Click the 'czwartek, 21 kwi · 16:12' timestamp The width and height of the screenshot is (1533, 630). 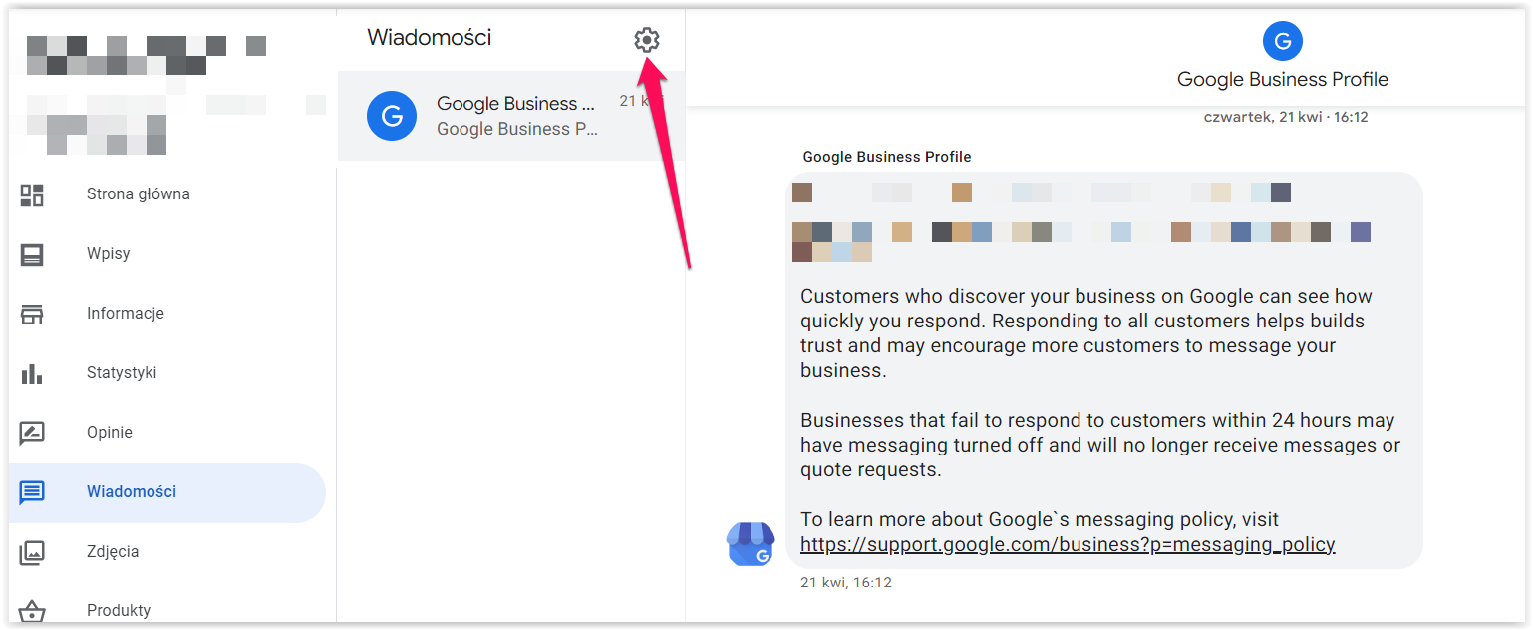[1285, 117]
